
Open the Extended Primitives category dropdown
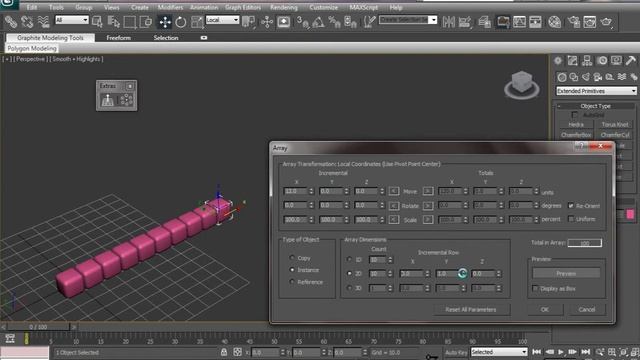tap(596, 91)
